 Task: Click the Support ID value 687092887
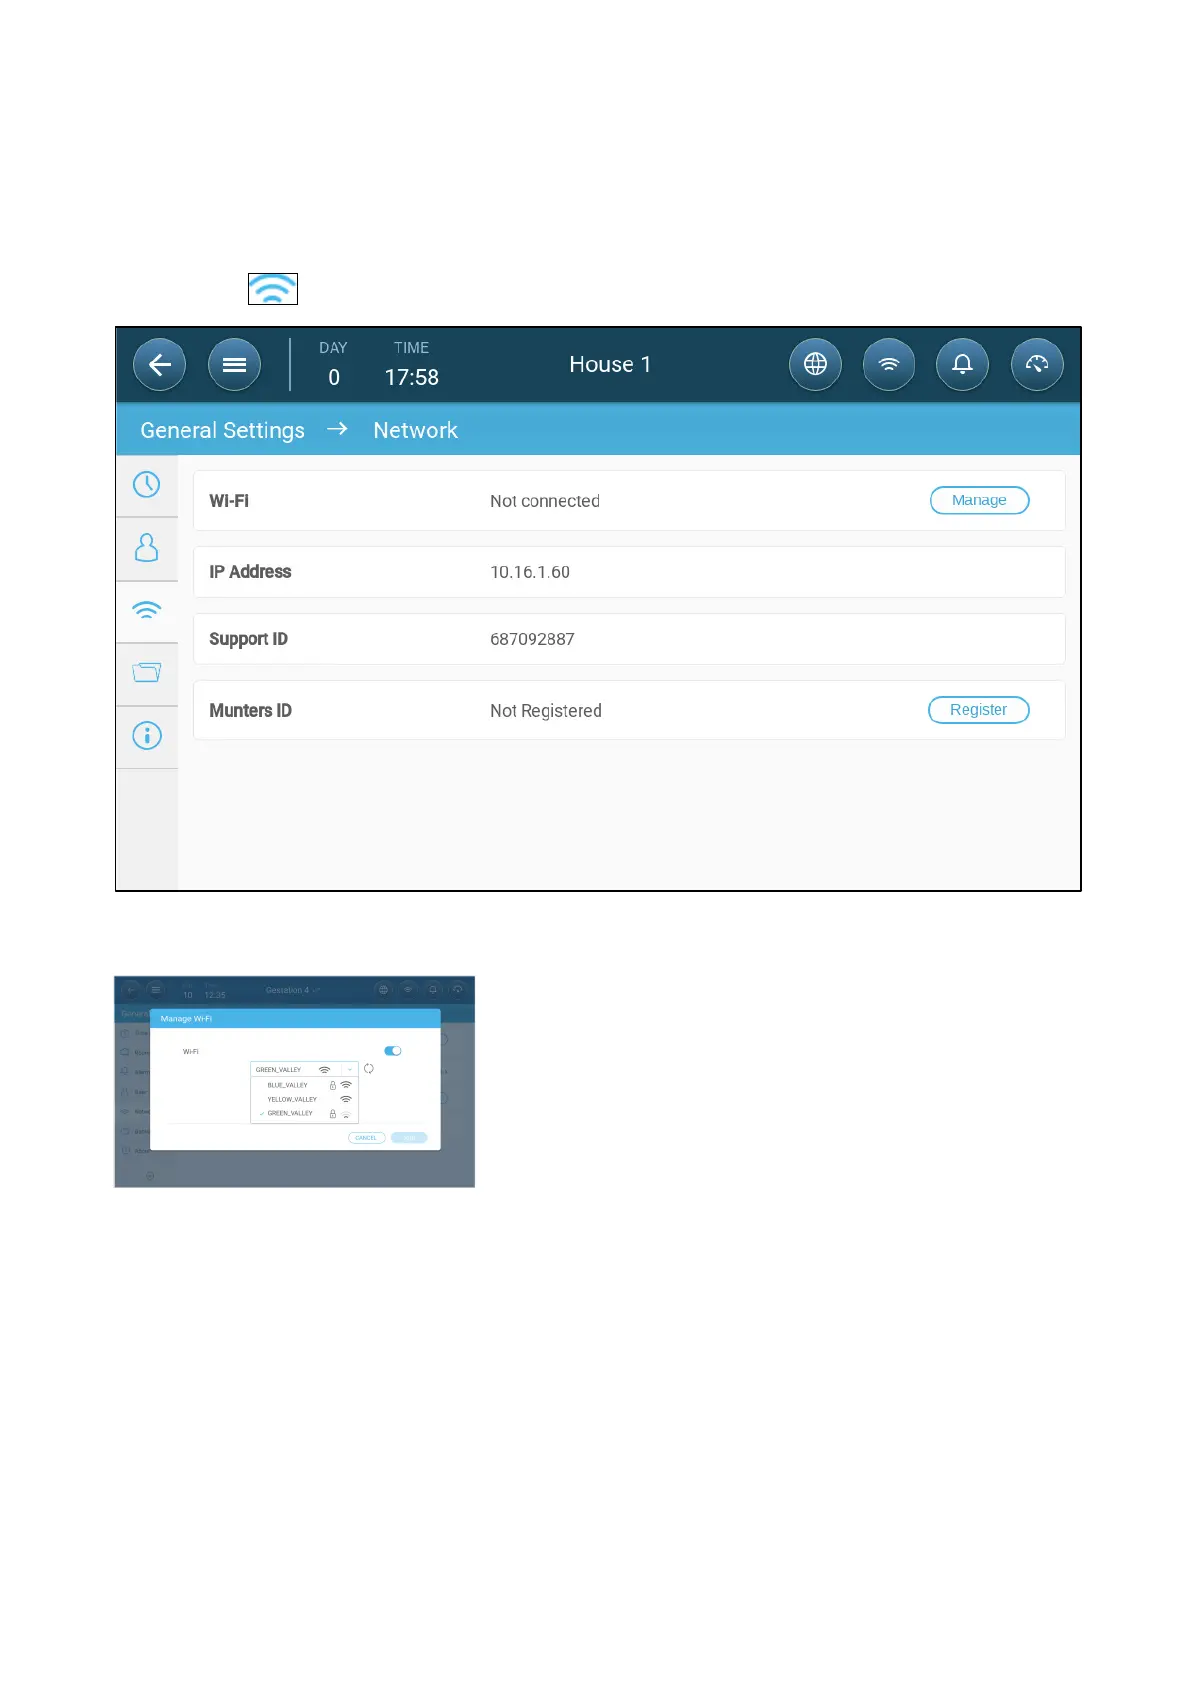tap(532, 639)
